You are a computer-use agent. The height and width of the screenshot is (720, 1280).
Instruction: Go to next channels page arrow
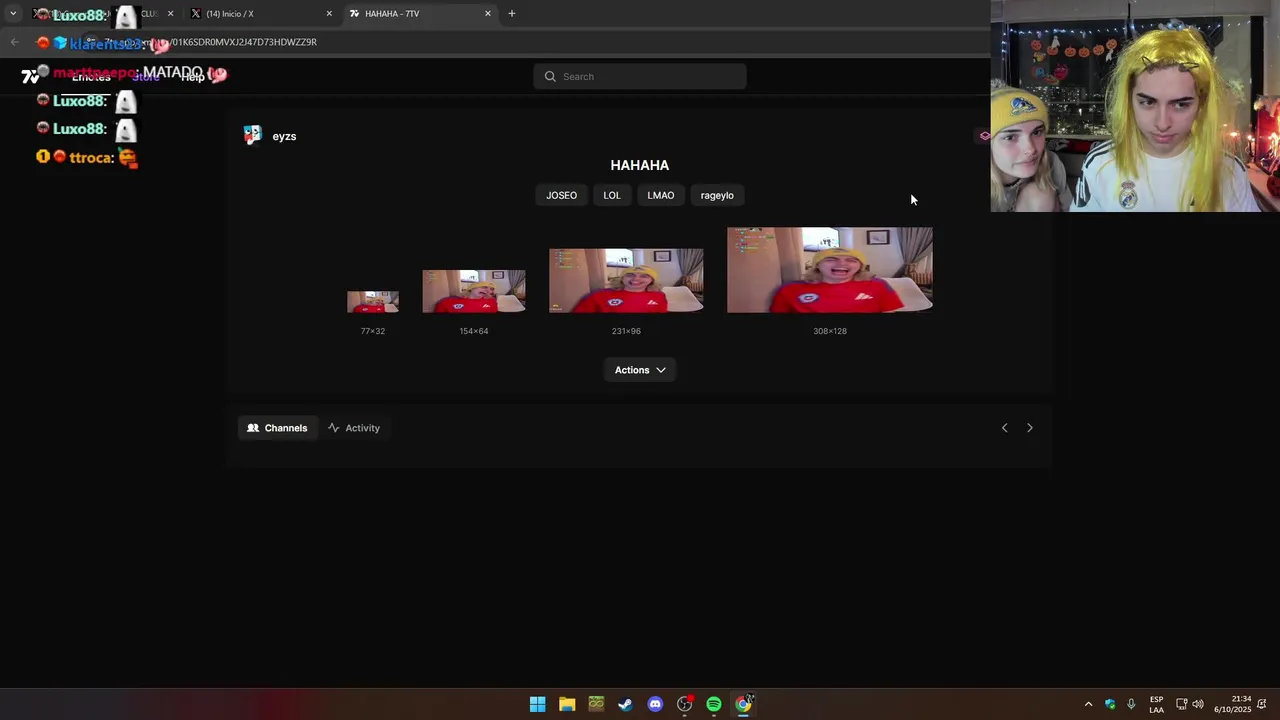(x=1030, y=428)
